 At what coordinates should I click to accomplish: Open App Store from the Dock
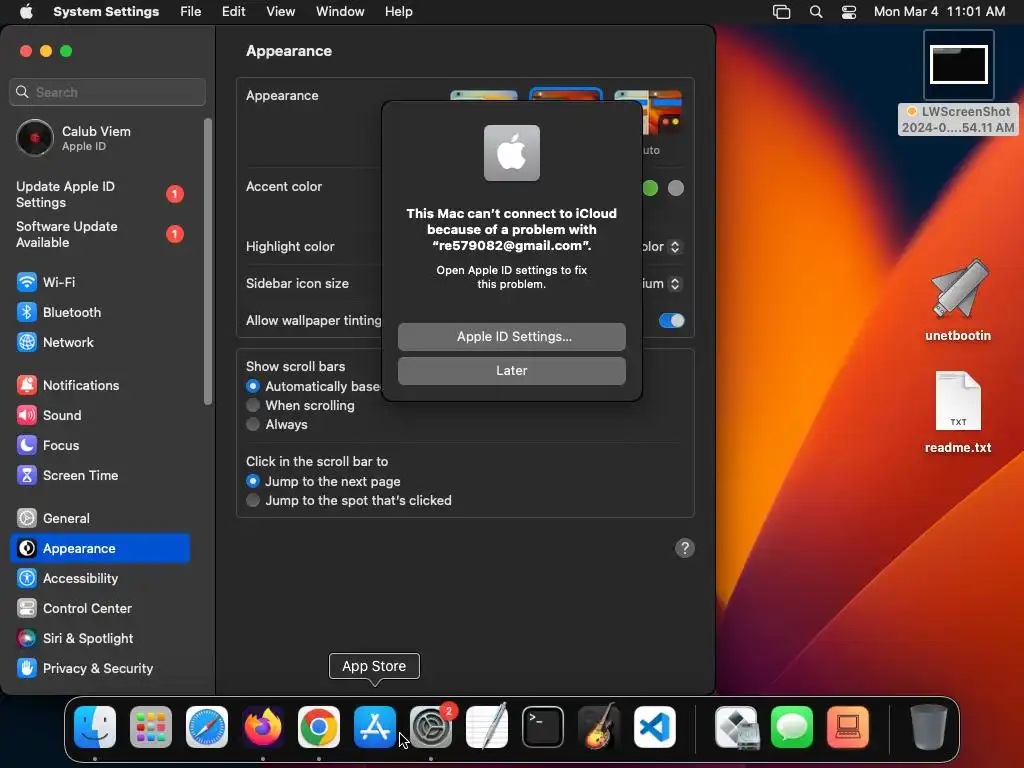coord(375,727)
